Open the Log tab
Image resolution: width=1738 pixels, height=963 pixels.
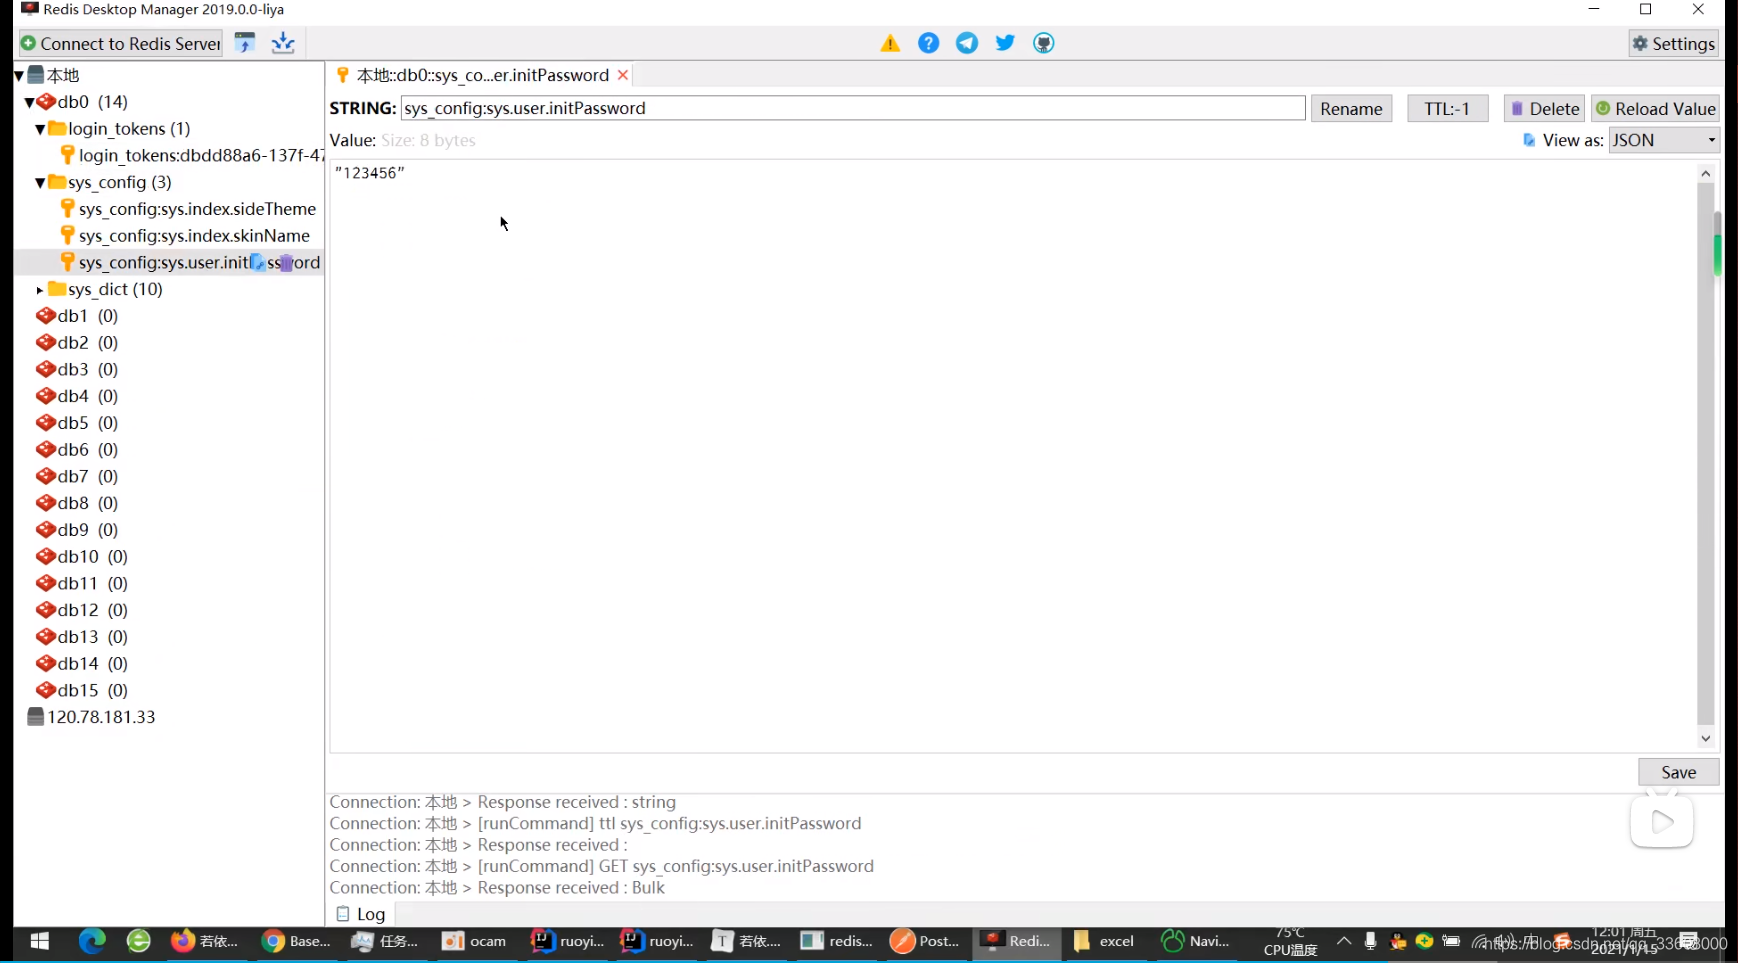click(x=362, y=914)
